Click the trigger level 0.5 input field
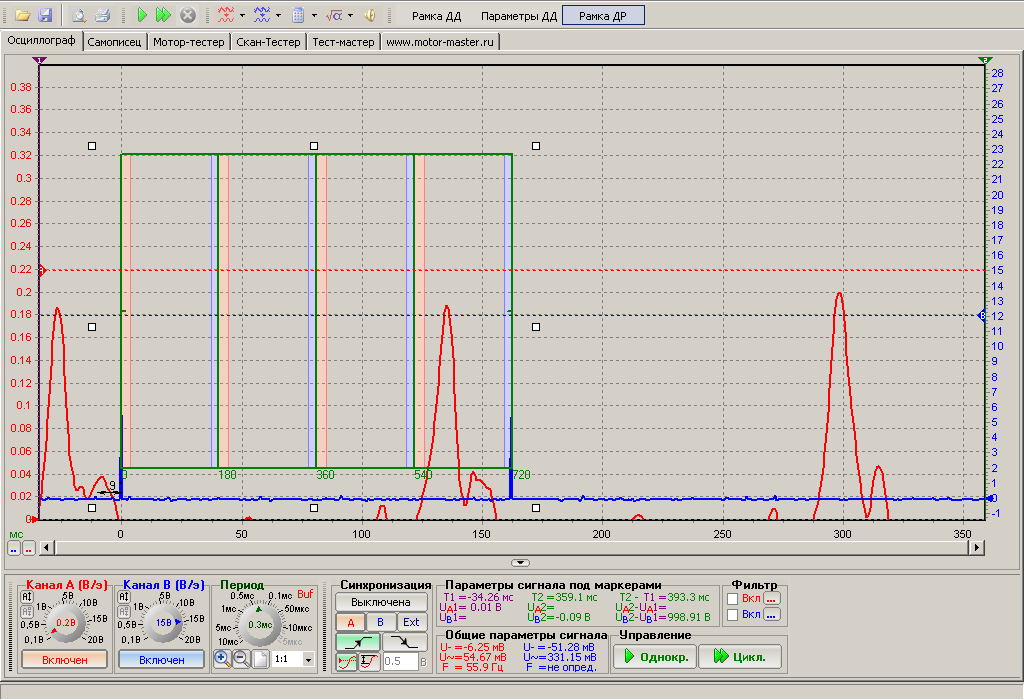The height and width of the screenshot is (700, 1024). point(400,661)
